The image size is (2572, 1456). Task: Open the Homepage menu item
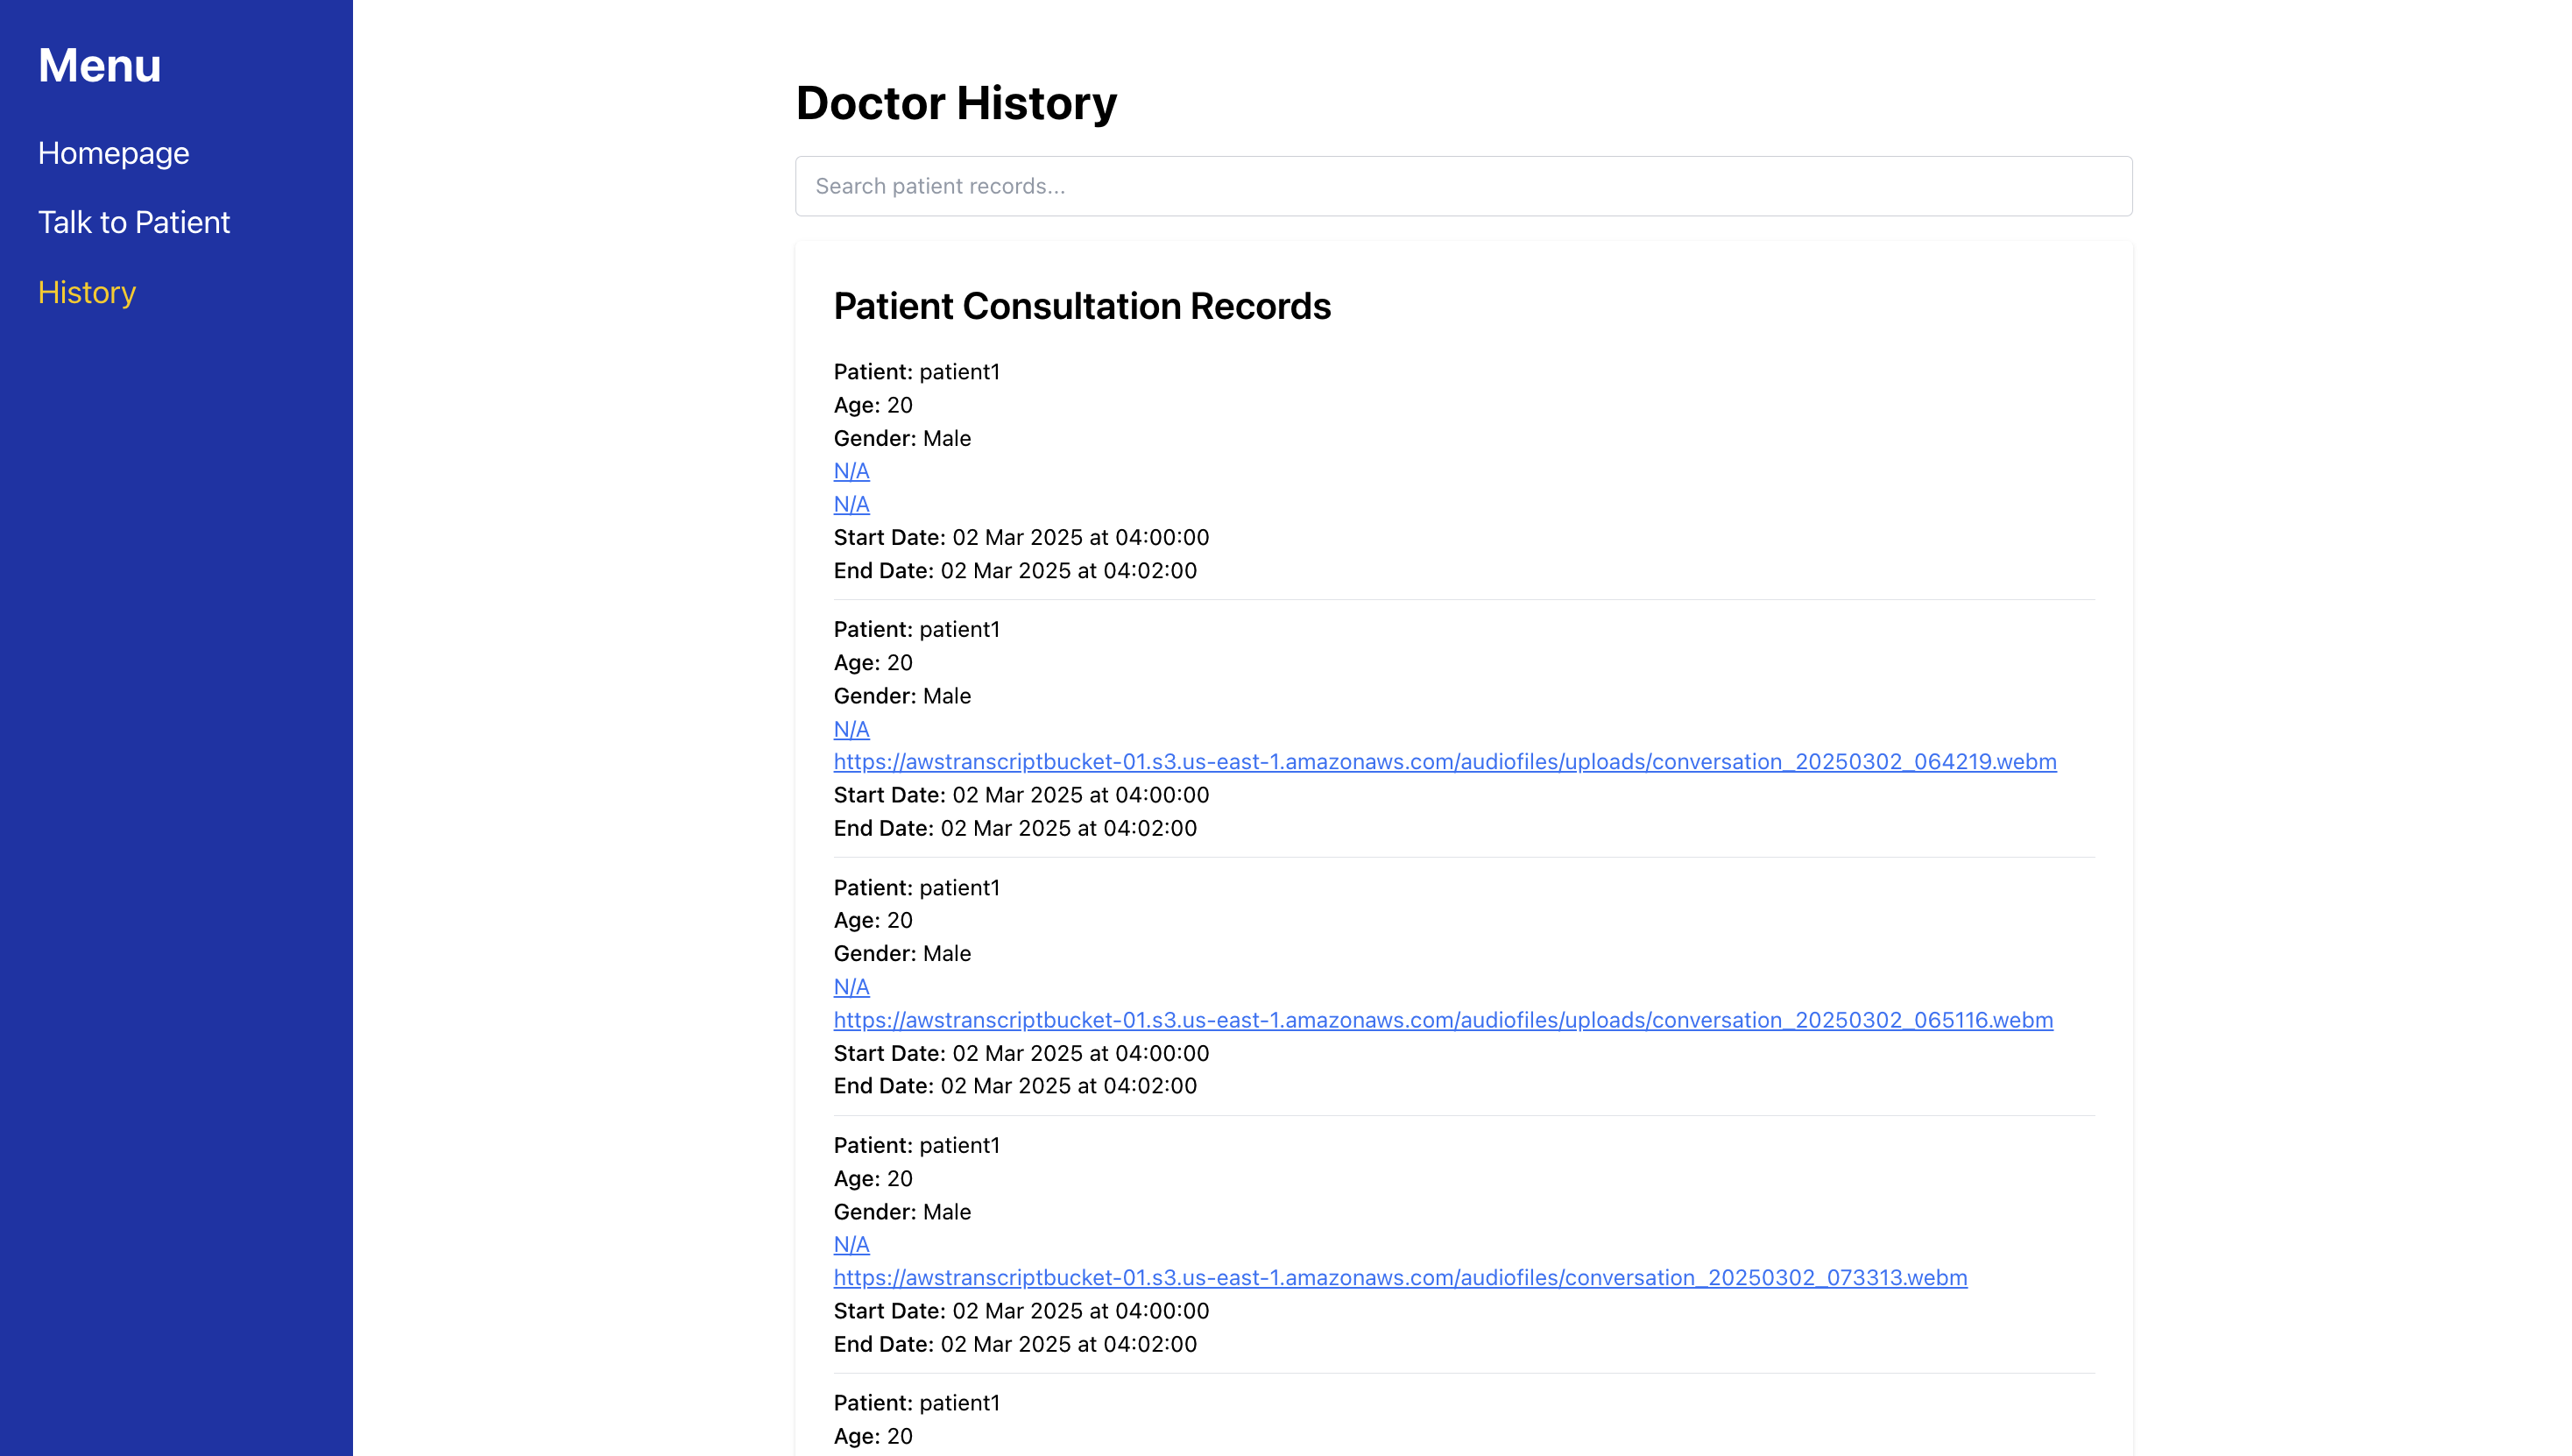[113, 153]
